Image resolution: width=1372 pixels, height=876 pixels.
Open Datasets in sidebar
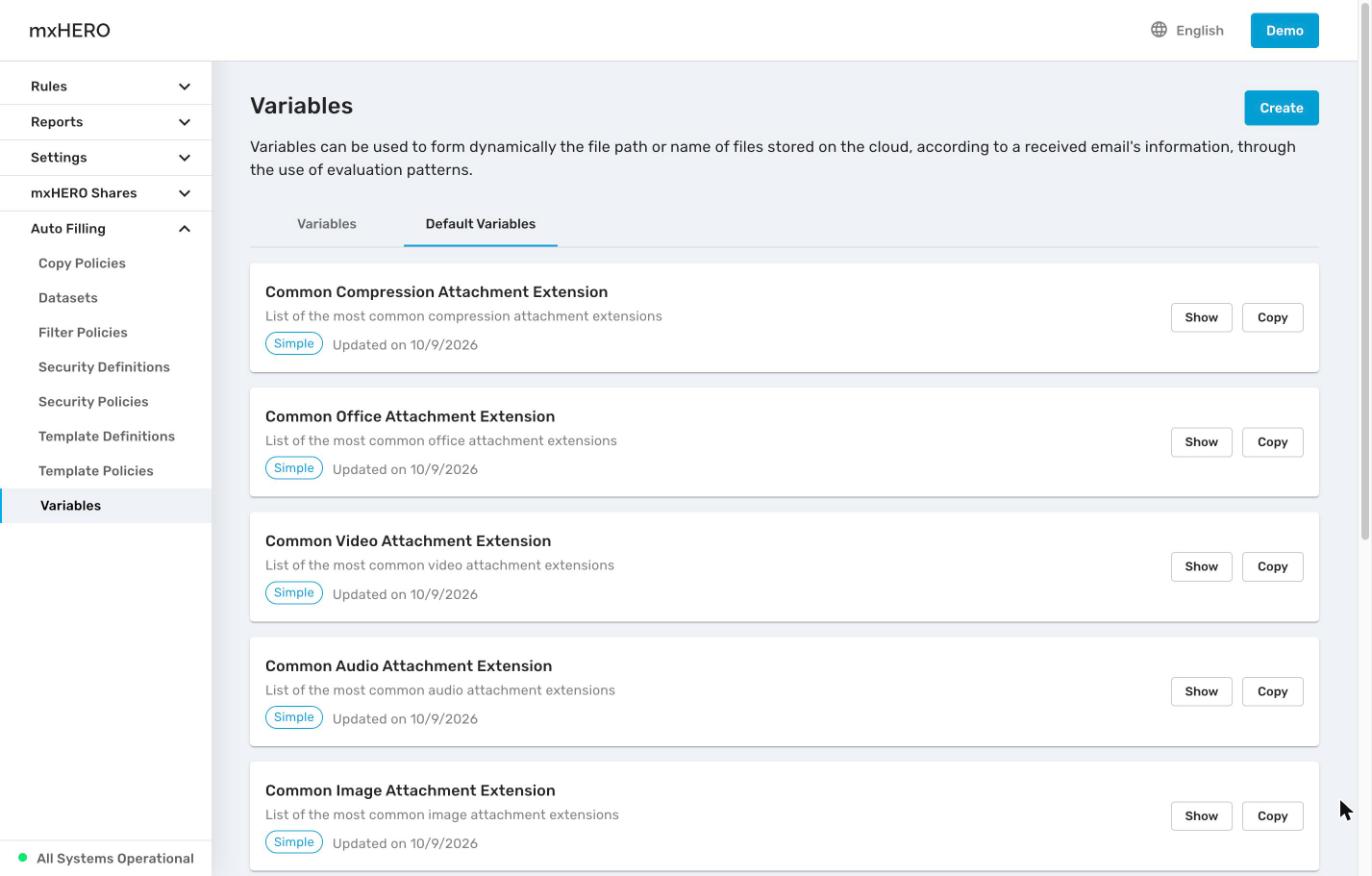[68, 298]
